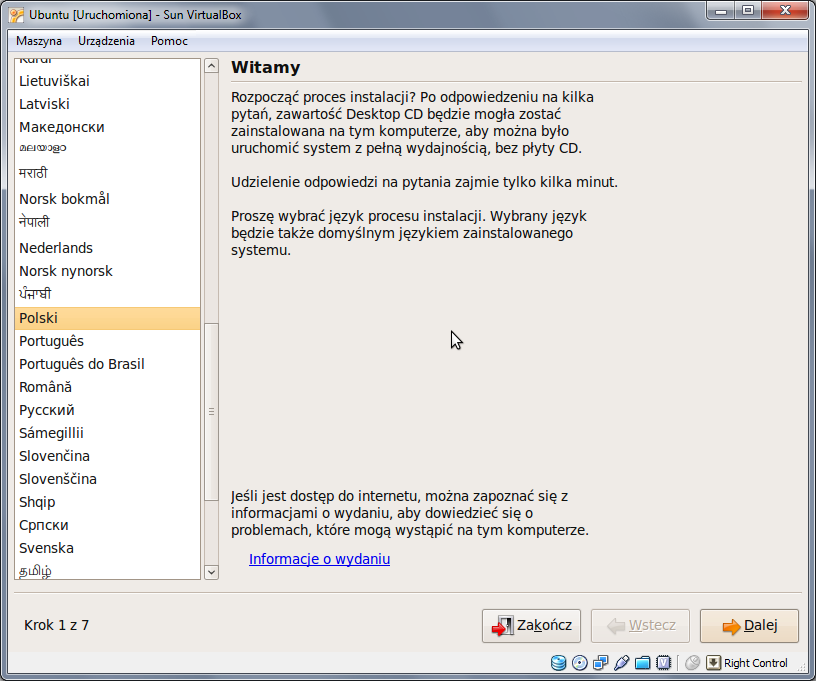The width and height of the screenshot is (816, 681).
Task: Select Македонски in the language list
Action: pos(107,127)
